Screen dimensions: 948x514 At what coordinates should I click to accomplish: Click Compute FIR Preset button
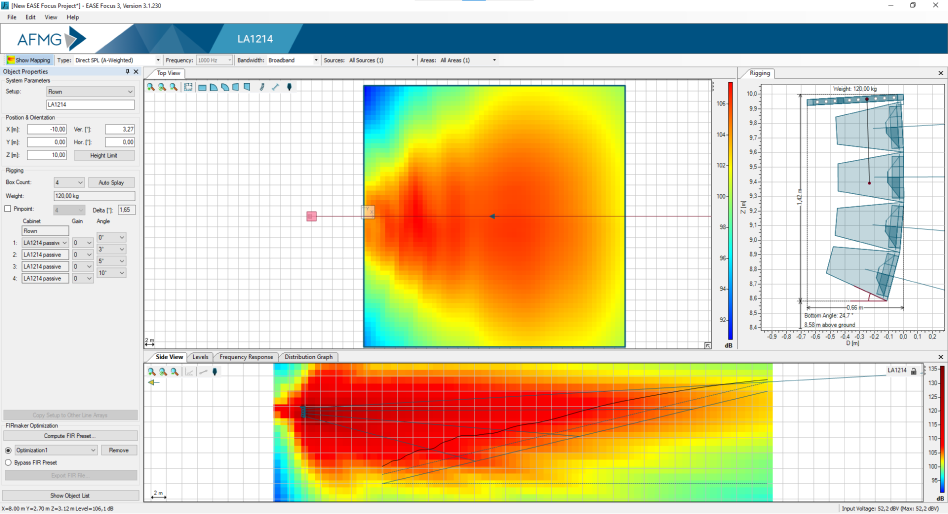pos(70,435)
